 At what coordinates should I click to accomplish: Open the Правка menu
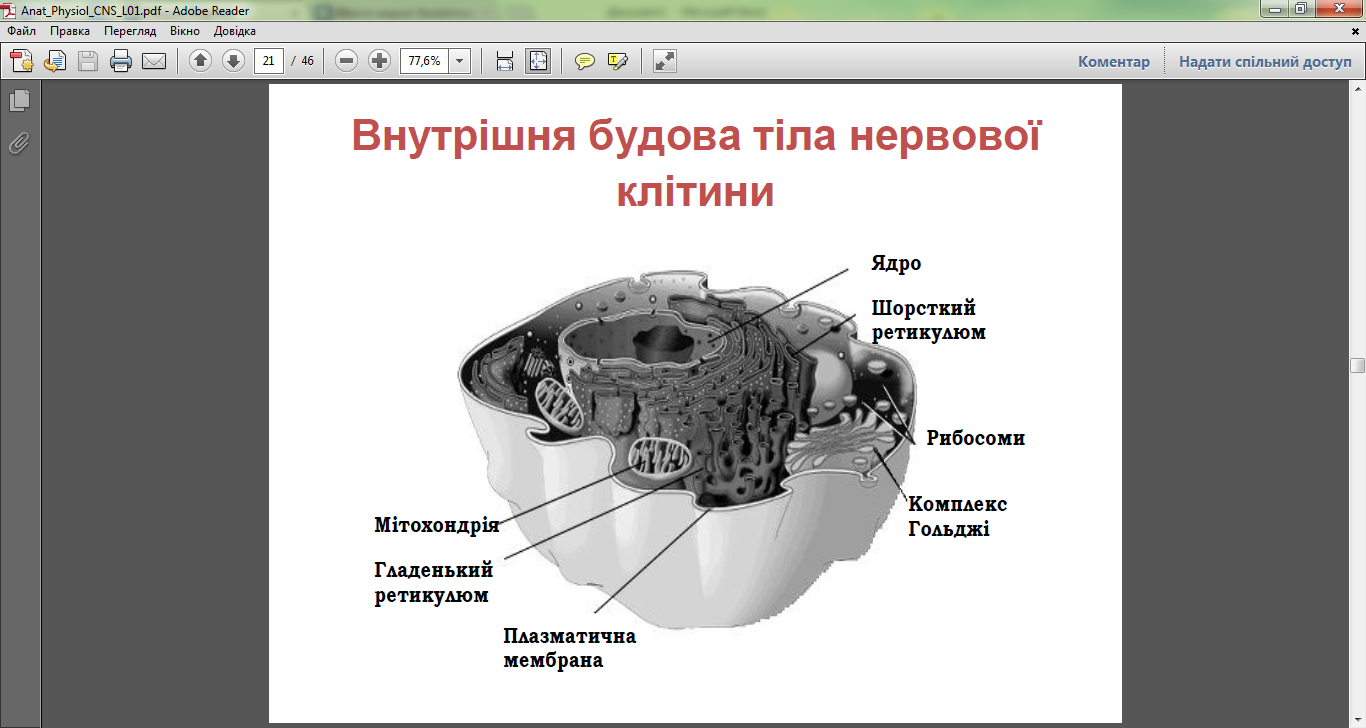(70, 31)
